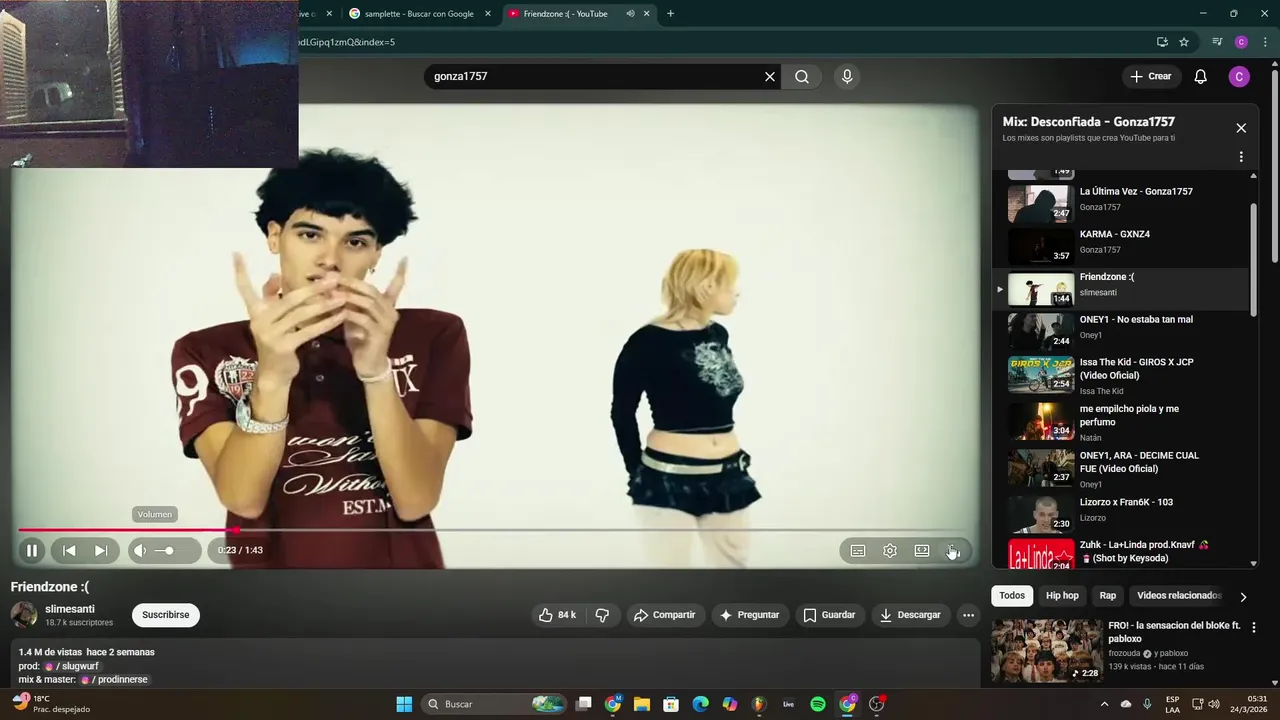Open more video actions (three dots)
1280x720 pixels.
[x=968, y=615]
